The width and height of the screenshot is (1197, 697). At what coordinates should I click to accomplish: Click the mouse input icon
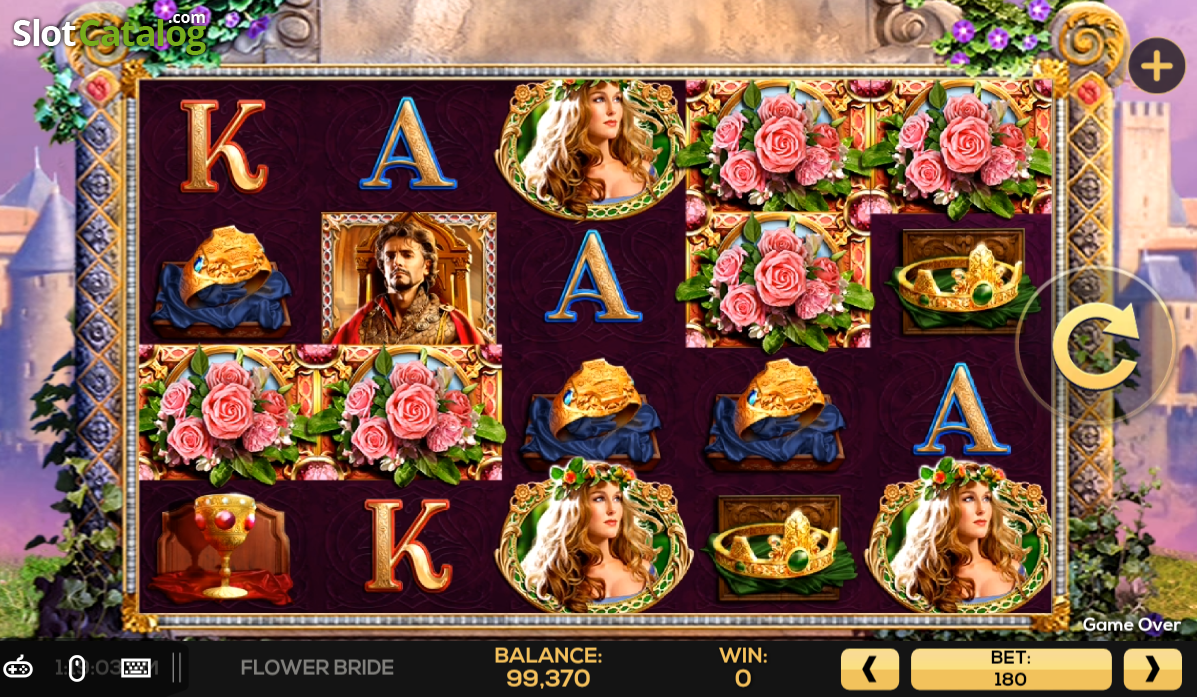pos(77,669)
